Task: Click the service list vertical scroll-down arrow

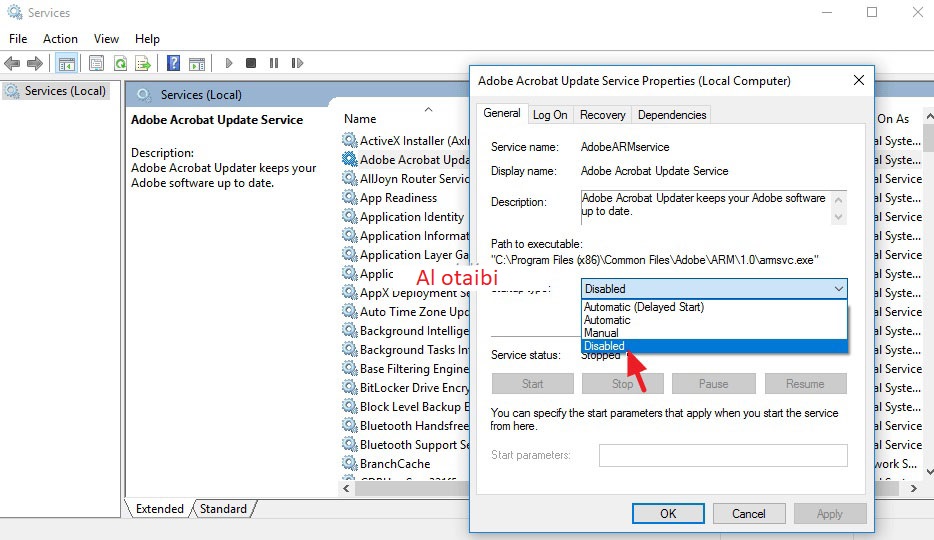Action: point(929,472)
